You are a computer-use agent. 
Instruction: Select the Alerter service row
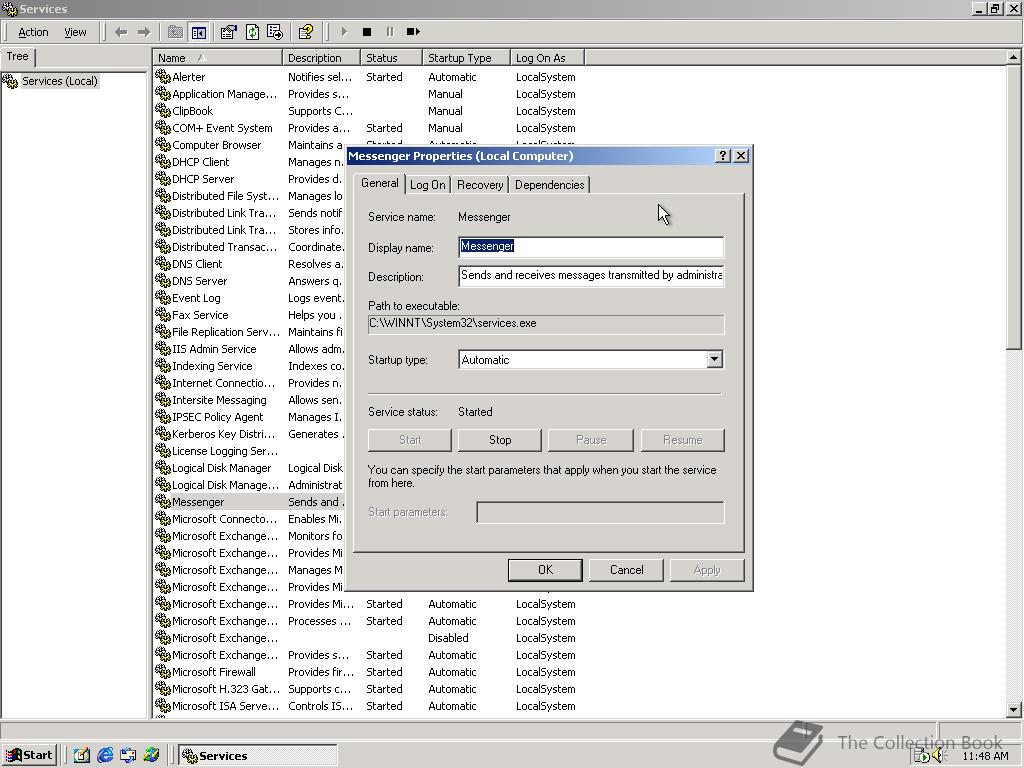tap(366, 77)
